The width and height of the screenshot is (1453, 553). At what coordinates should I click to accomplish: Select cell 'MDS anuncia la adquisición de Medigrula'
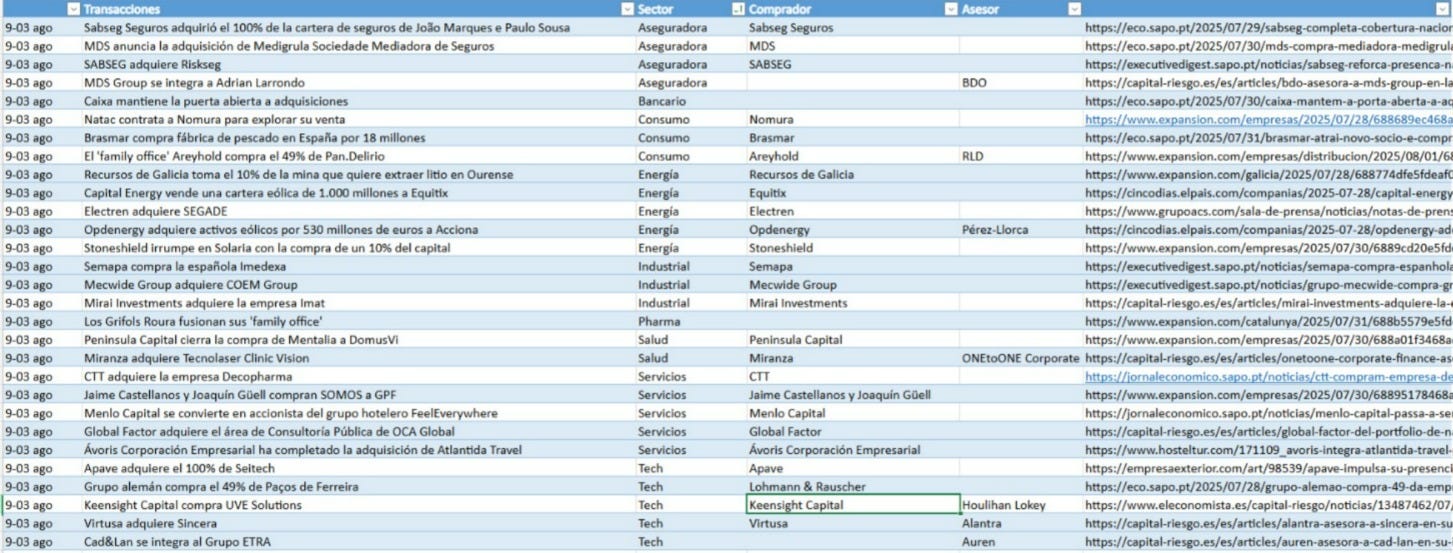(x=358, y=46)
